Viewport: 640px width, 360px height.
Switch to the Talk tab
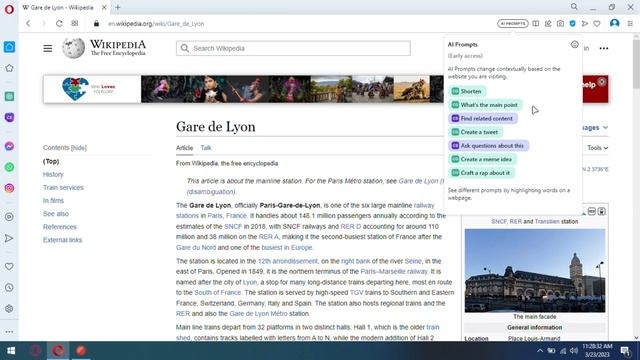(x=206, y=148)
